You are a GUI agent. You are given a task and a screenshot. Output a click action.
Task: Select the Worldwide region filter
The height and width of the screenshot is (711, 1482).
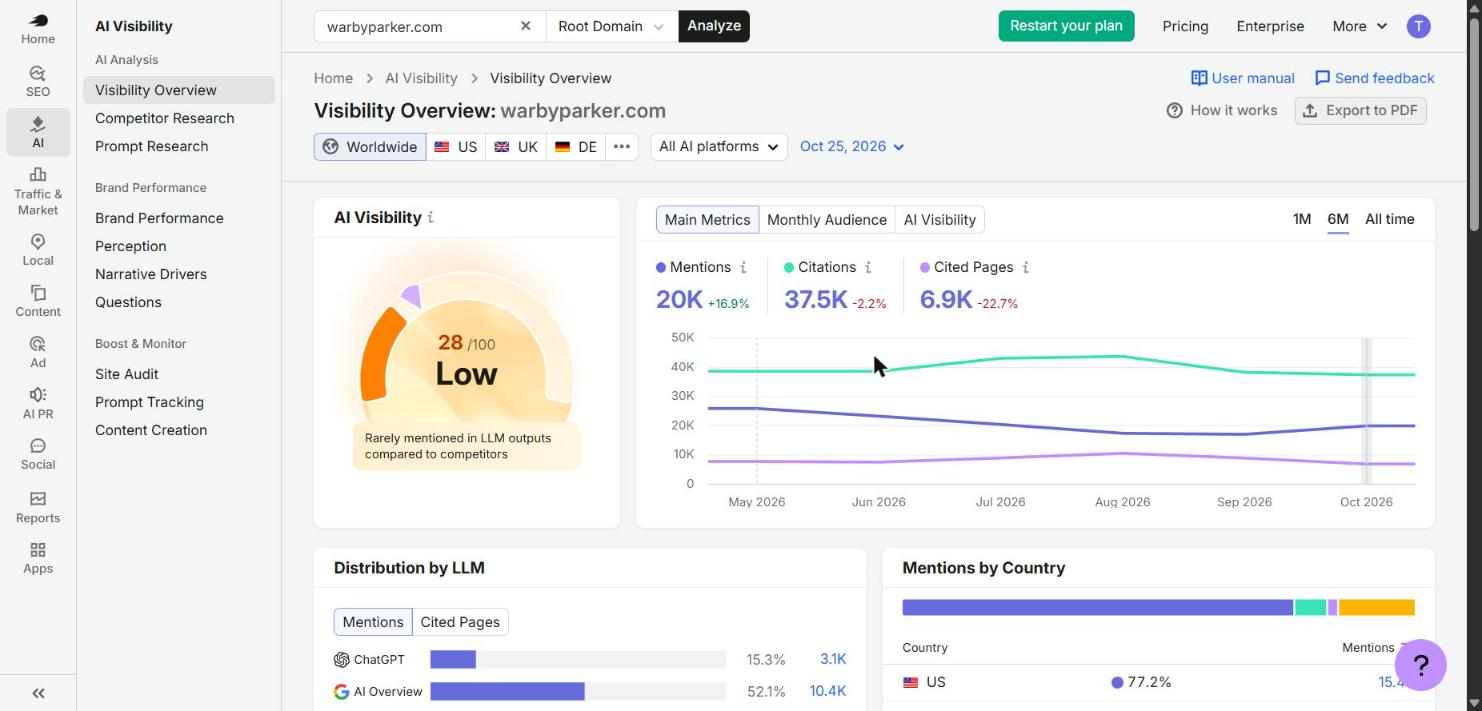pos(370,147)
